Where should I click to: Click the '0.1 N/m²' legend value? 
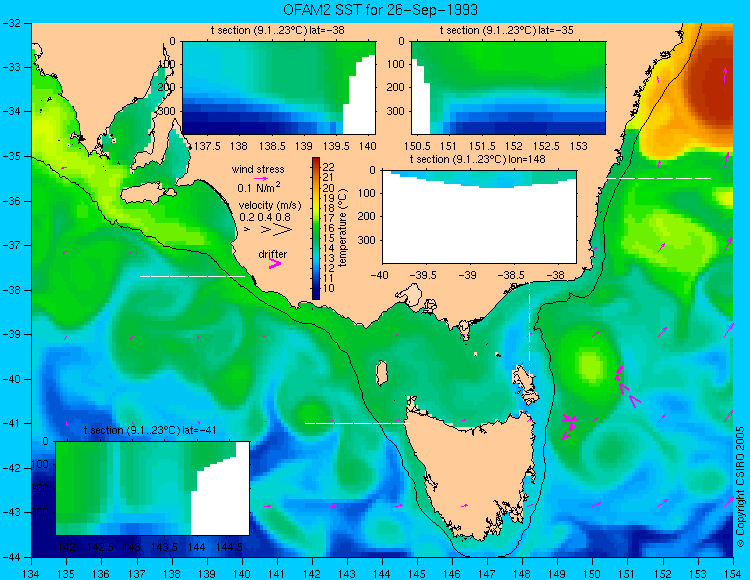click(x=259, y=187)
